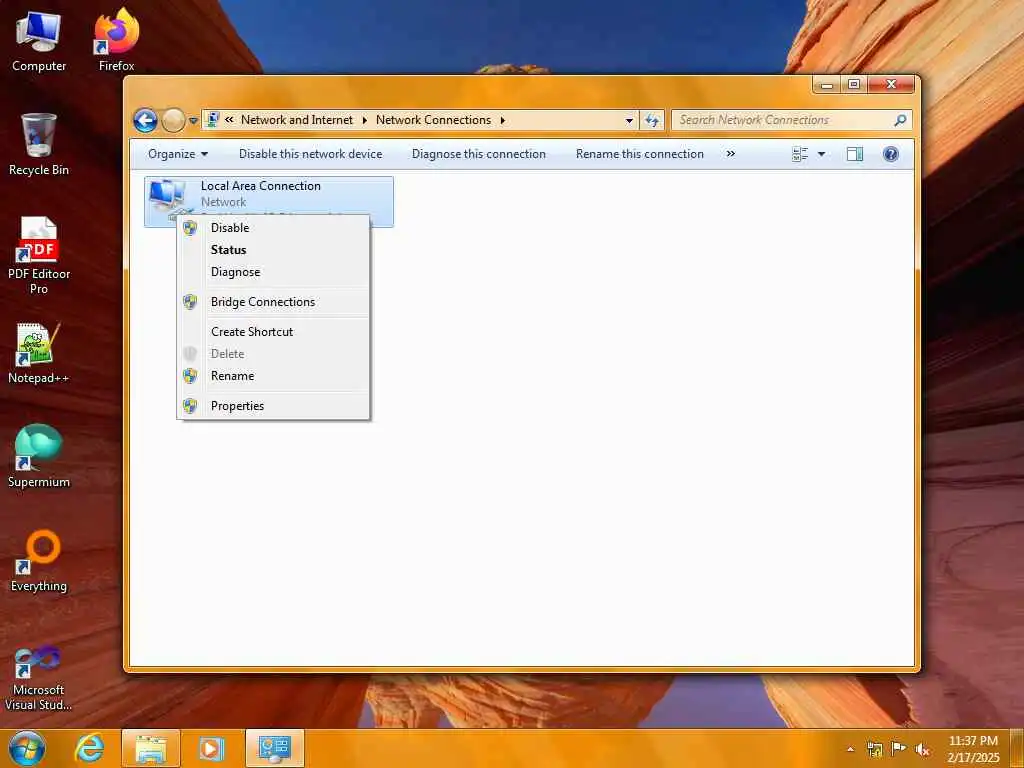Launch Internet Explorer from the taskbar
The image size is (1024, 768).
[x=89, y=748]
